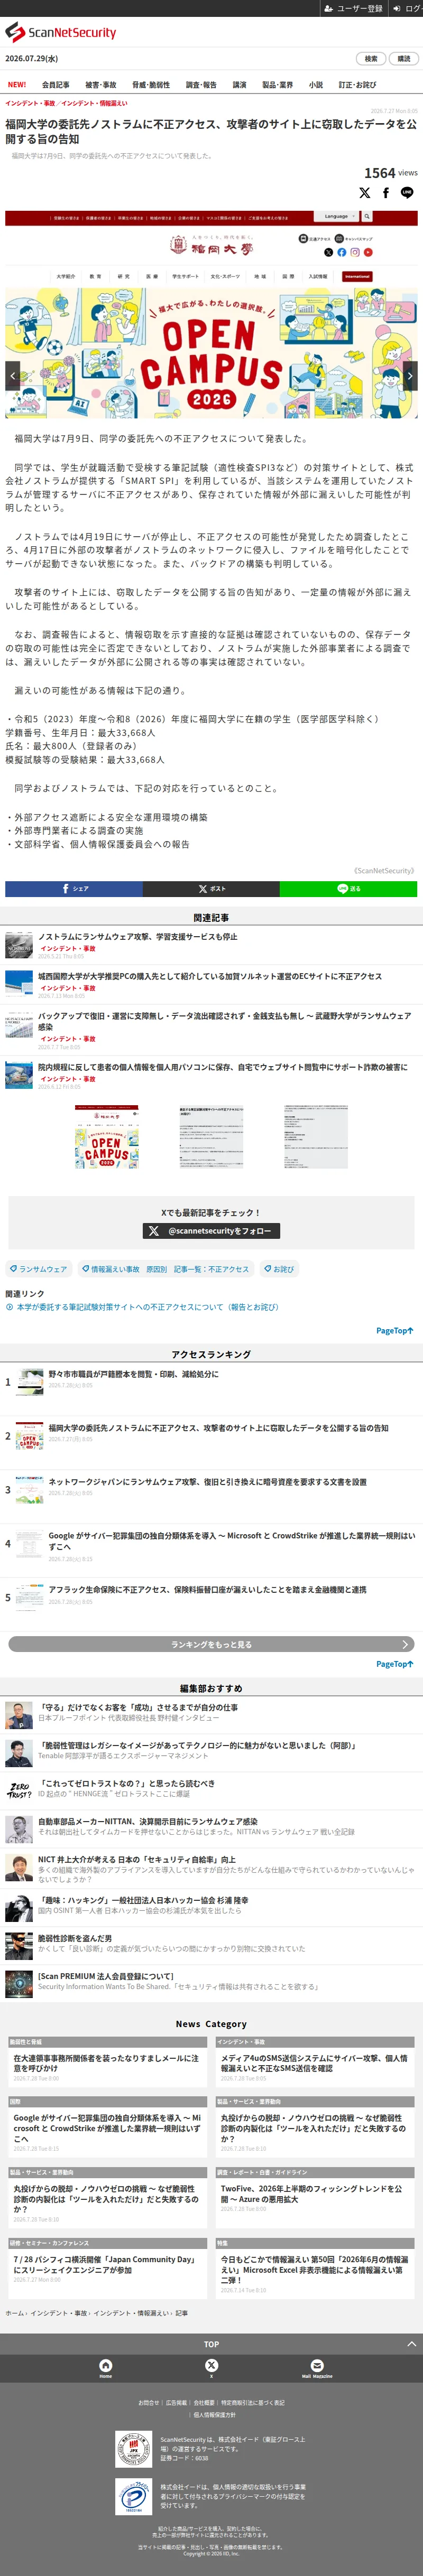Open the Open Campus thumbnail in the image gallery
423x2576 pixels.
click(106, 1136)
